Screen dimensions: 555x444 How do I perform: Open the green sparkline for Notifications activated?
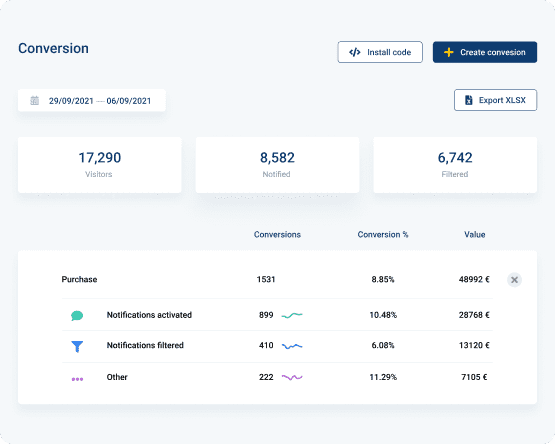pyautogui.click(x=292, y=315)
